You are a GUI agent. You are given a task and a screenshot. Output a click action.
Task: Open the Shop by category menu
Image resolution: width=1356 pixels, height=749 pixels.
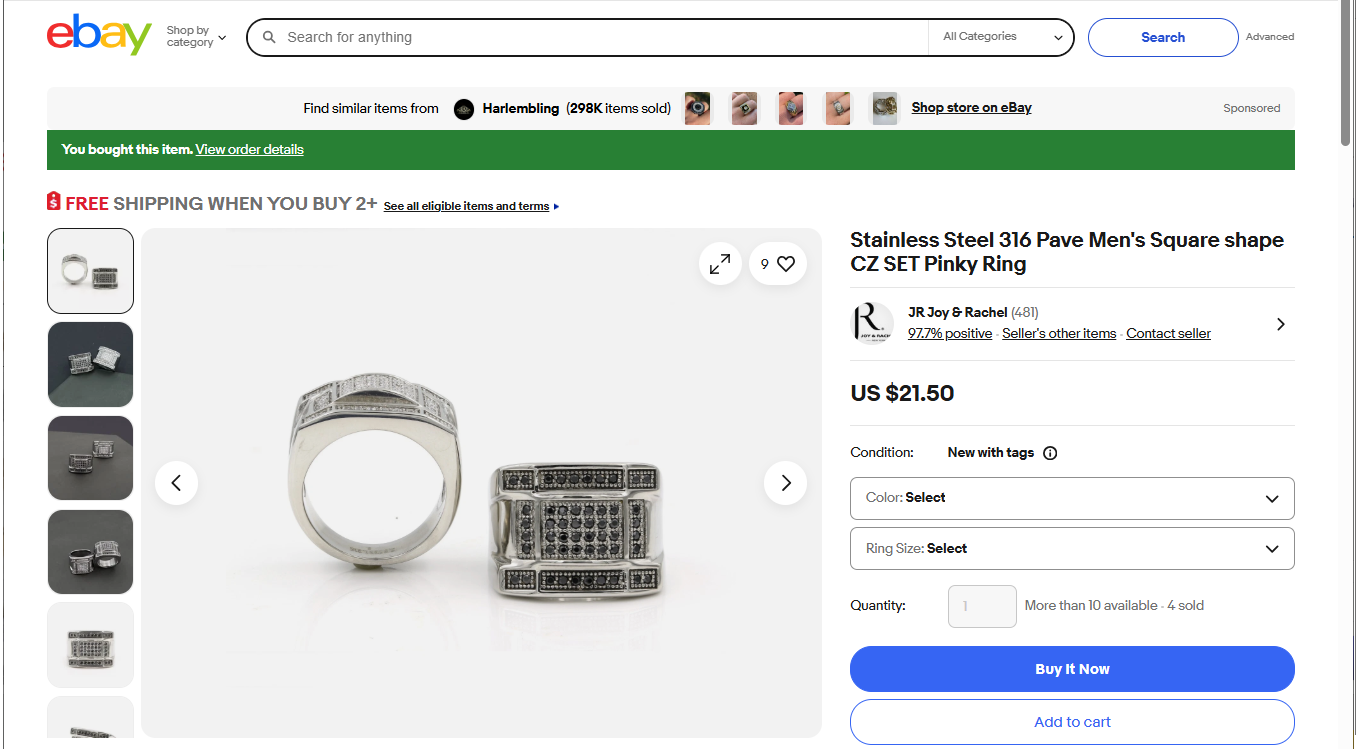(196, 37)
